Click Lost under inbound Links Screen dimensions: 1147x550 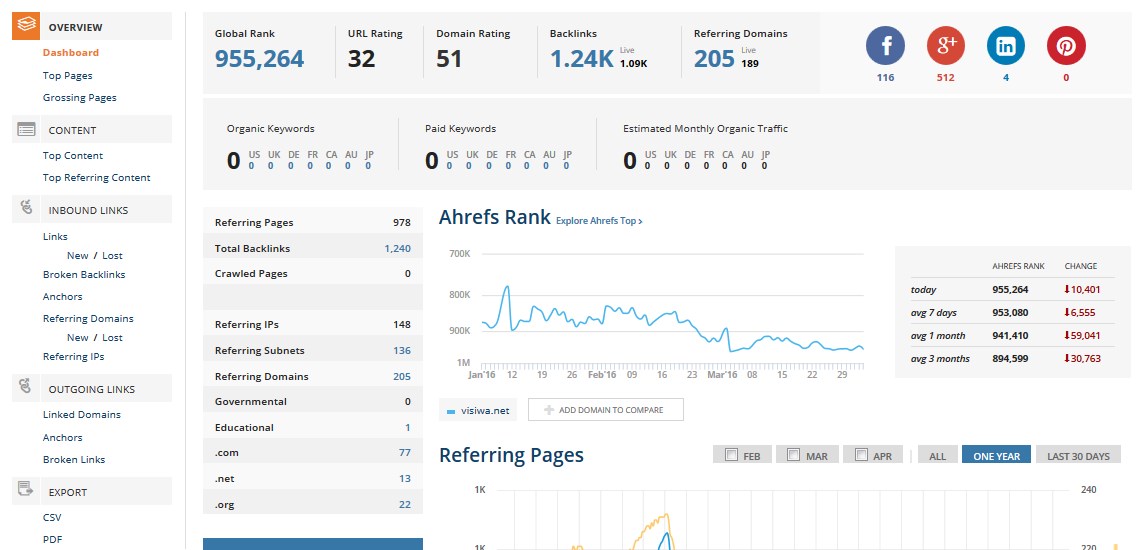coord(112,255)
